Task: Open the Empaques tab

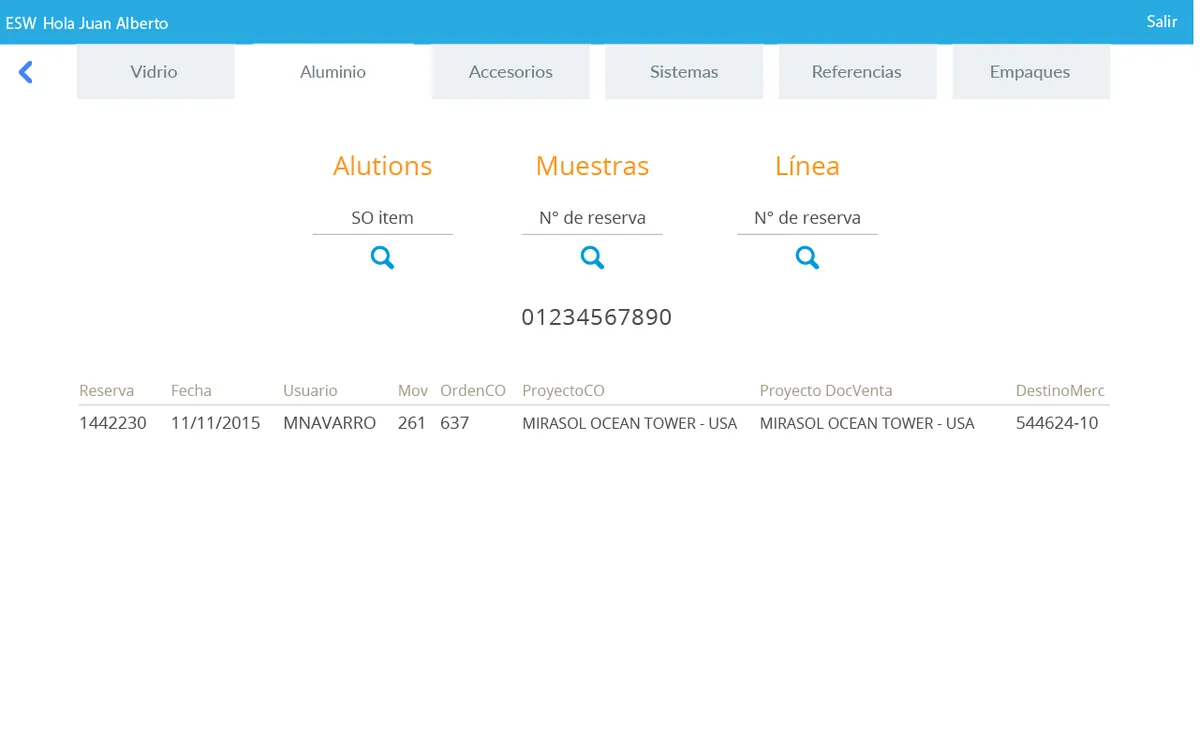Action: pos(1030,72)
